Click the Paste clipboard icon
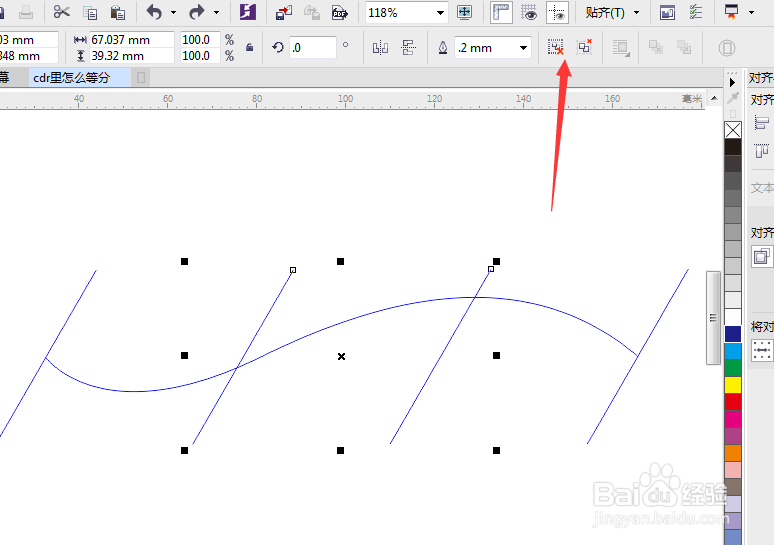774x545 pixels. tap(117, 12)
